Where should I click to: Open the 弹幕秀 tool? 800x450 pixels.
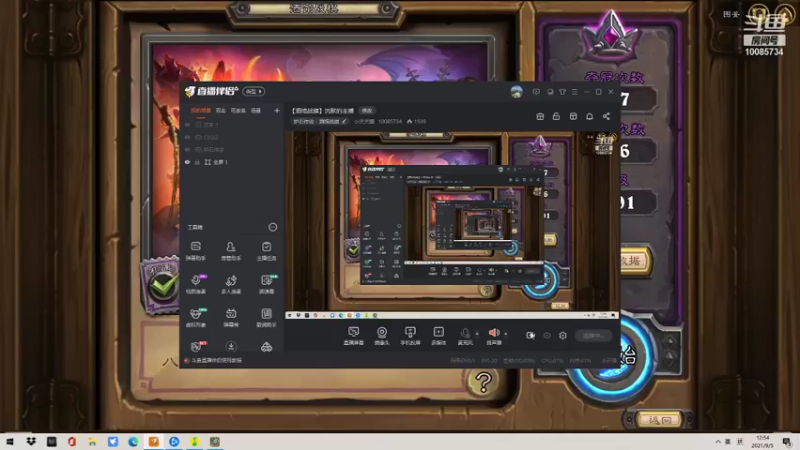point(231,317)
